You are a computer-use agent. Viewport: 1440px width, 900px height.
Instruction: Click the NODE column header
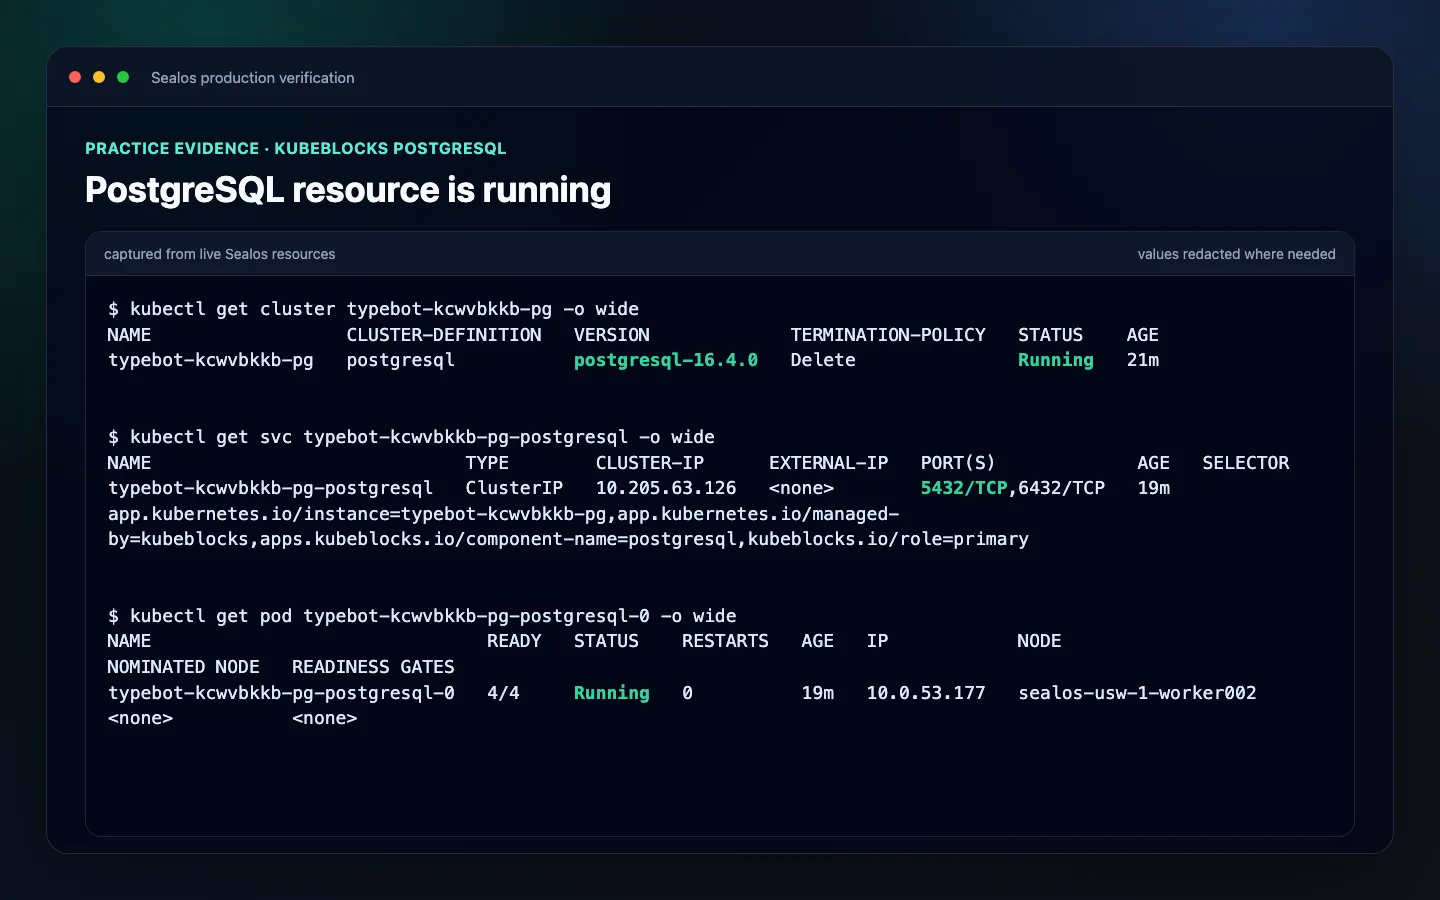1039,641
